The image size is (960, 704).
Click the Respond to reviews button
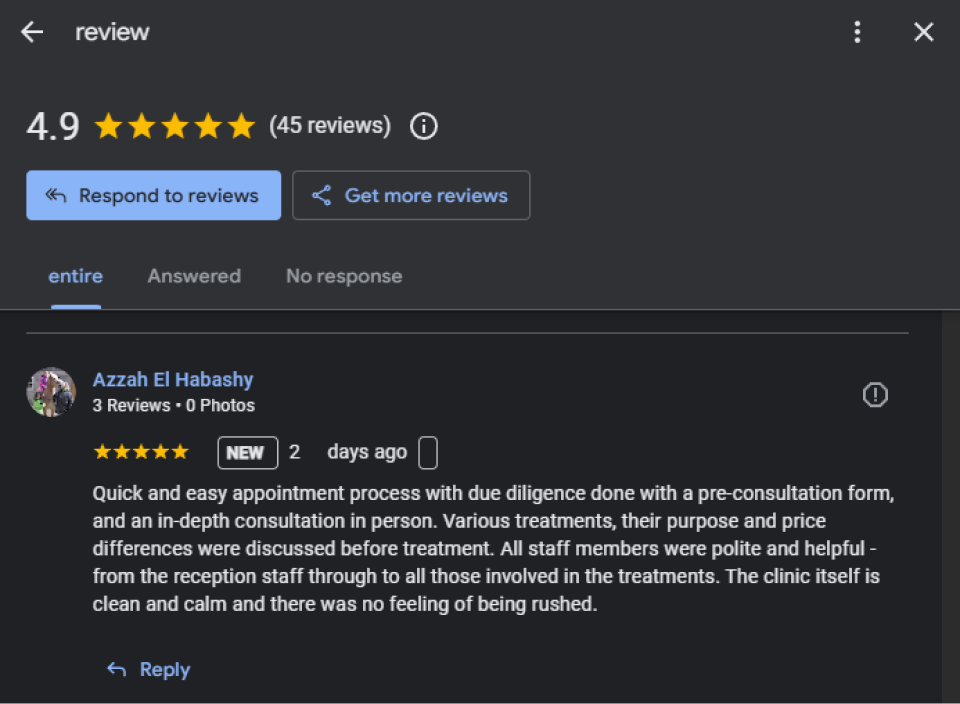(x=154, y=195)
